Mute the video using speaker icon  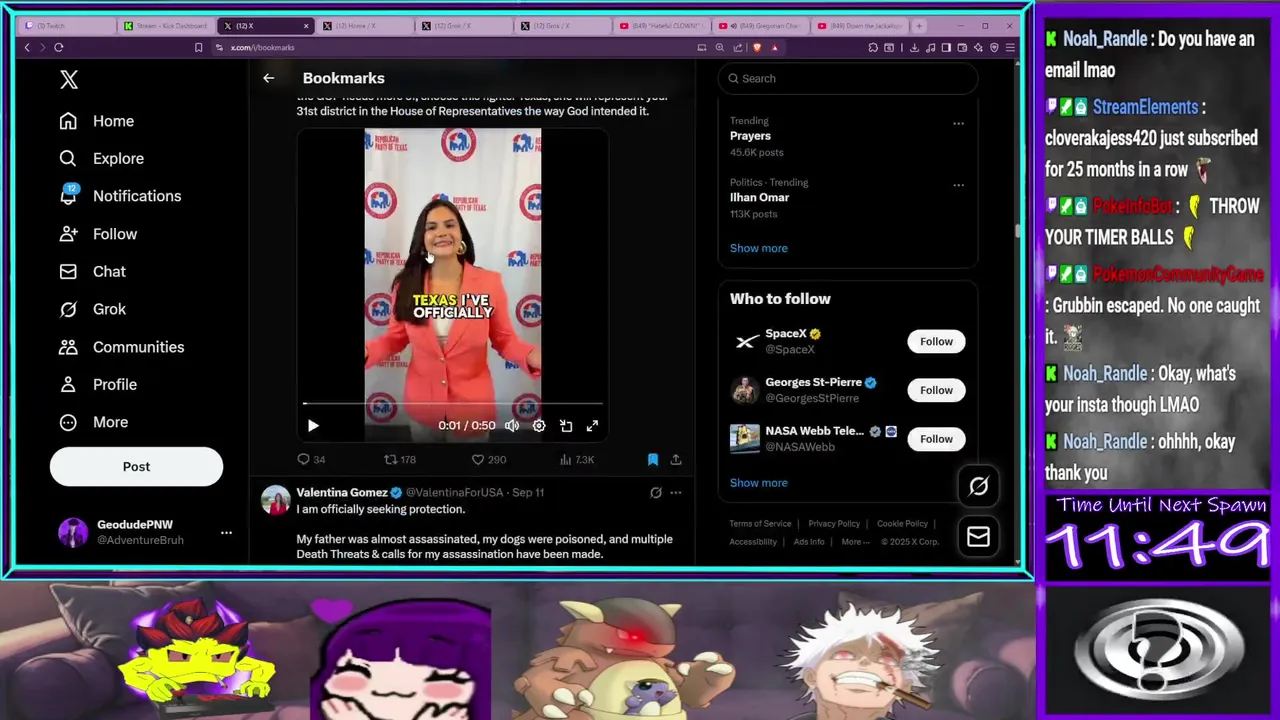(x=512, y=426)
